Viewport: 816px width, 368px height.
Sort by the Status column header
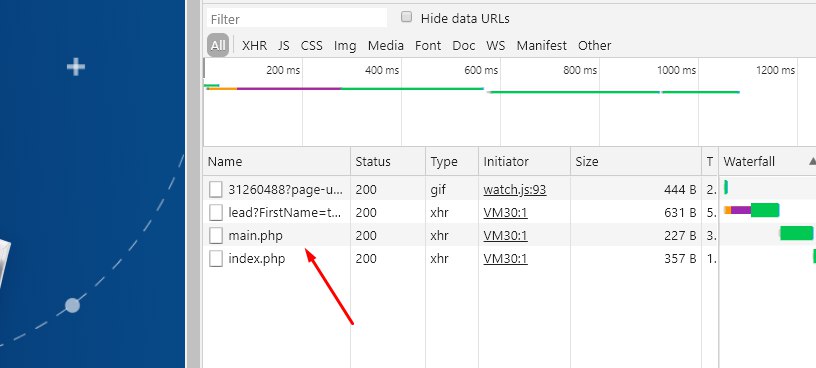(388, 161)
